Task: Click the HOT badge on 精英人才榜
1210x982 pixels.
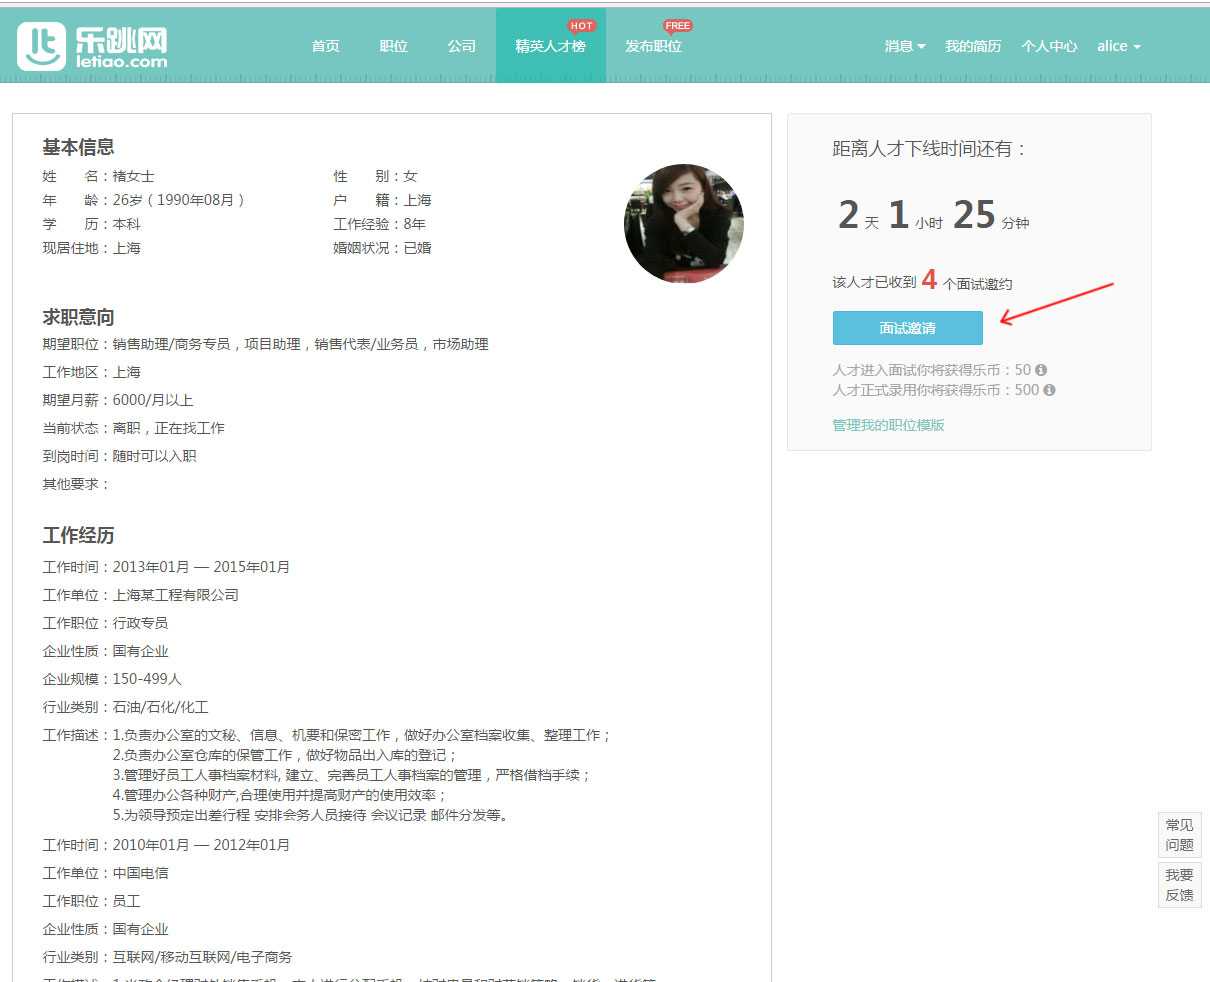Action: coord(581,26)
